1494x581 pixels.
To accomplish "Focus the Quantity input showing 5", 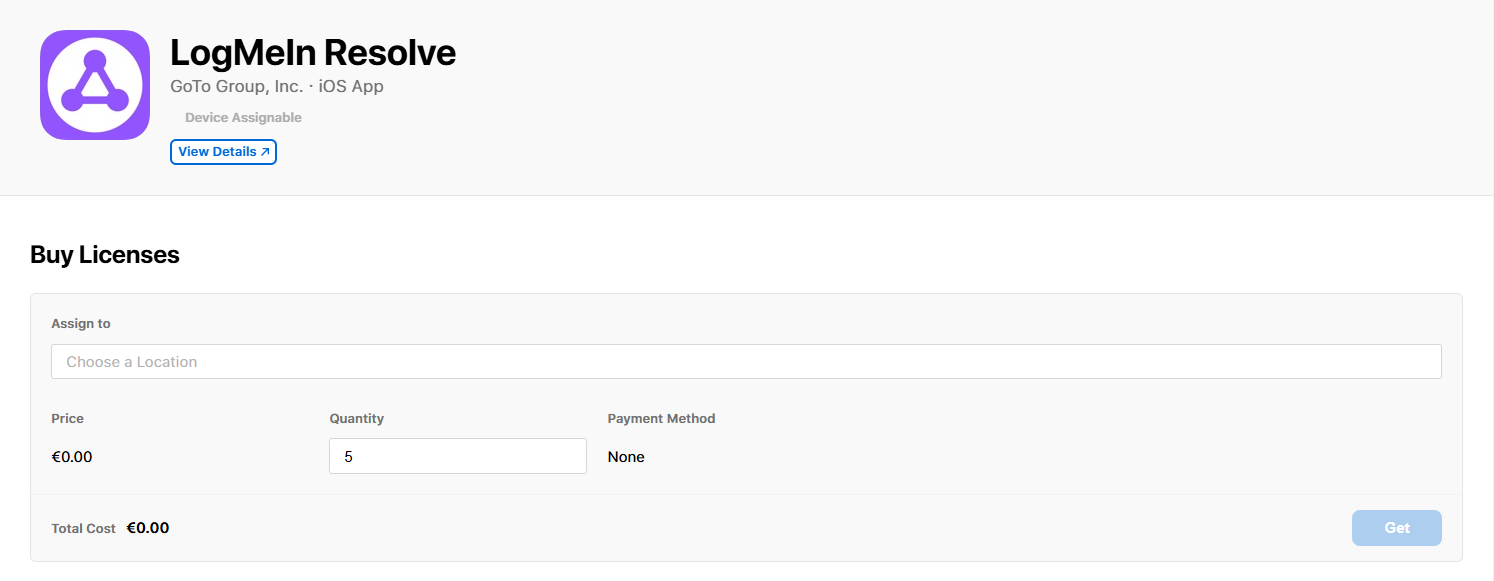I will [458, 457].
